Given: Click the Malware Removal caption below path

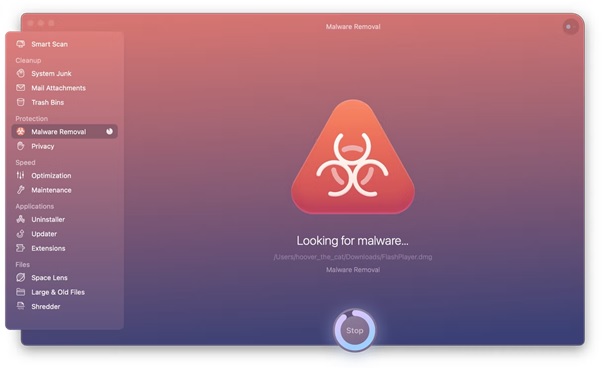Looking at the screenshot, I should [353, 270].
